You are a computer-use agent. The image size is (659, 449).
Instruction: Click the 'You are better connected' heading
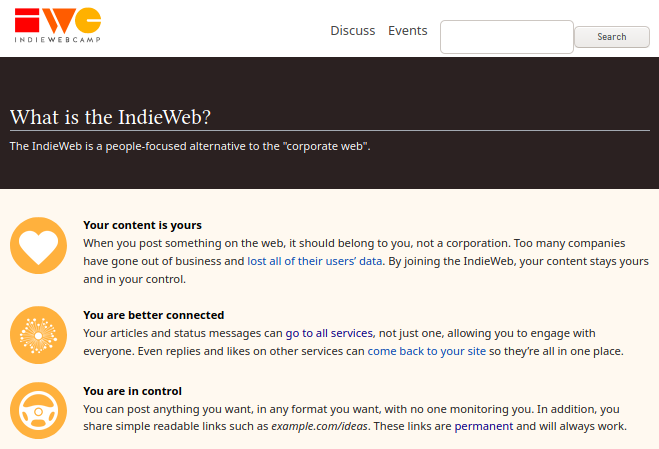[153, 315]
